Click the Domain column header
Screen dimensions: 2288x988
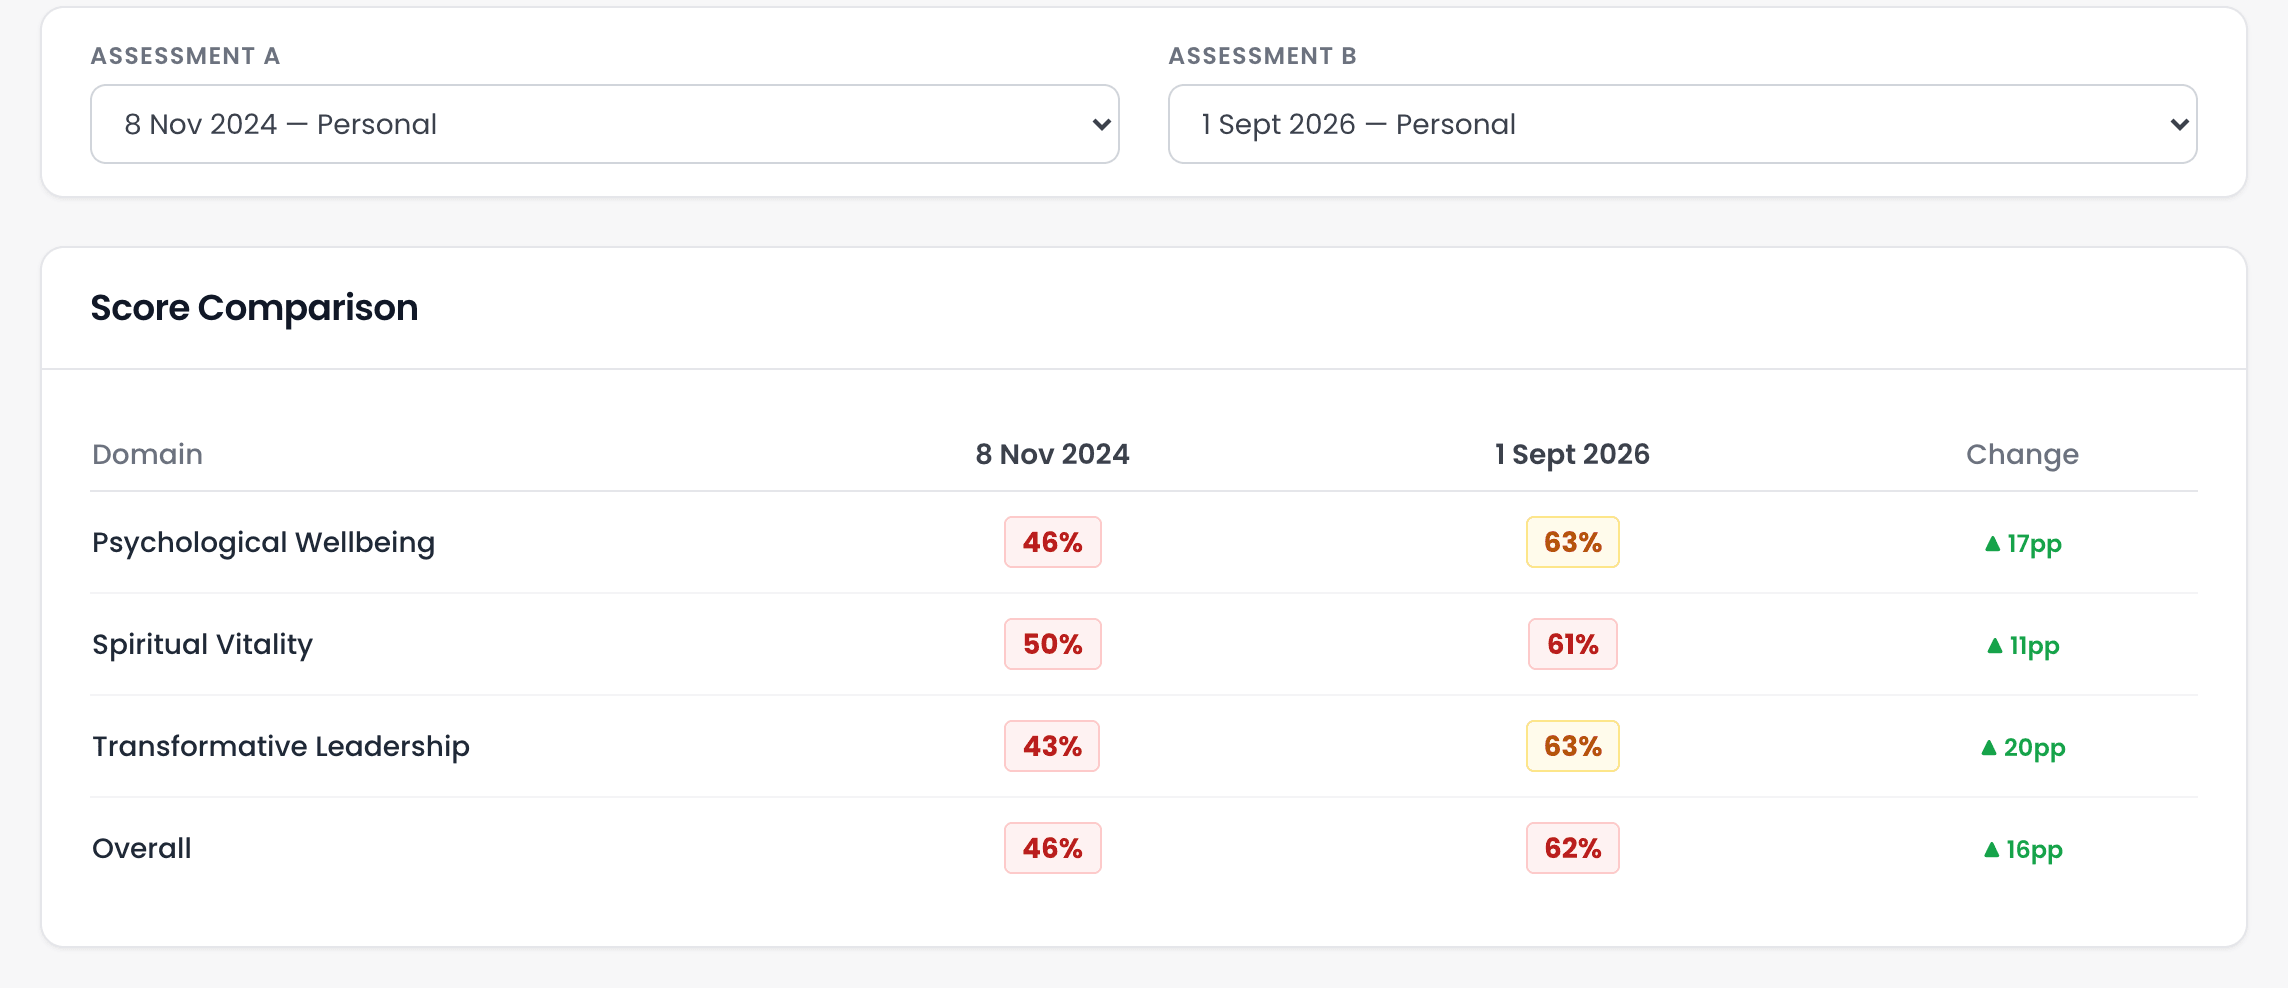147,454
